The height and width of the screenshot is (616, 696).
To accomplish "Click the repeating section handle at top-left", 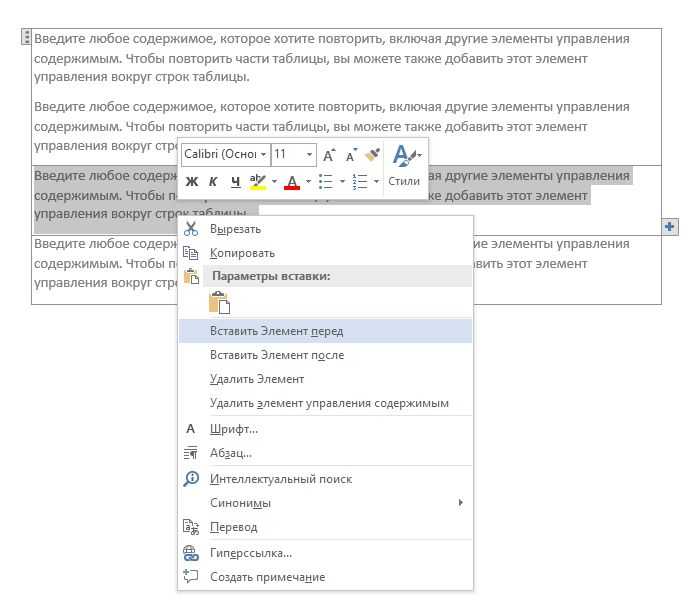I will pyautogui.click(x=26, y=37).
